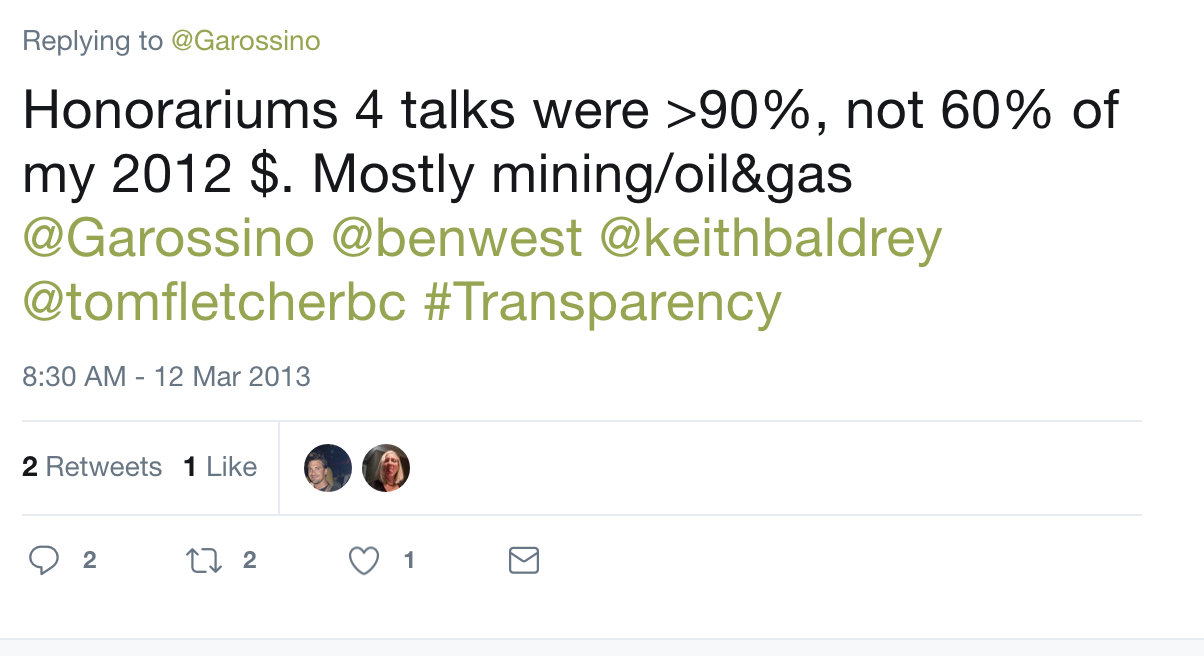Open the @tomfletcherbc mention
Image resolution: width=1204 pixels, height=656 pixels.
tap(214, 303)
